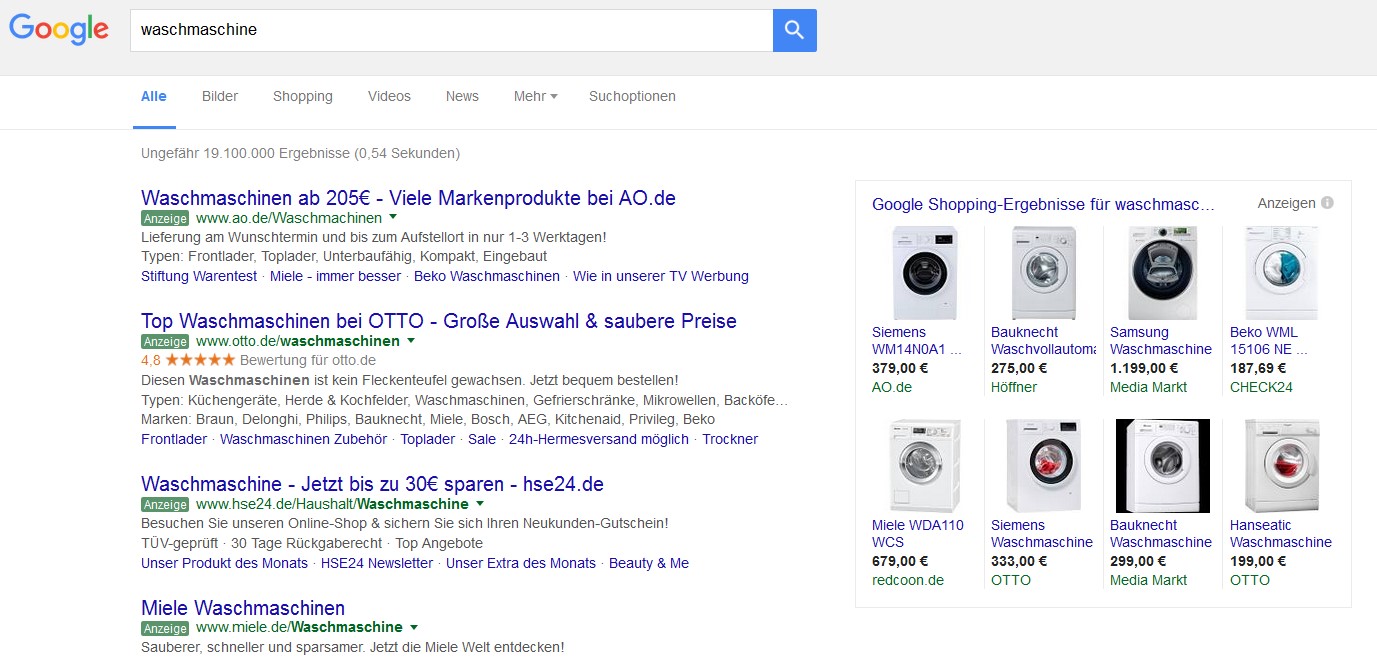Open Suchoptionen
This screenshot has width=1377, height=667.
(632, 96)
